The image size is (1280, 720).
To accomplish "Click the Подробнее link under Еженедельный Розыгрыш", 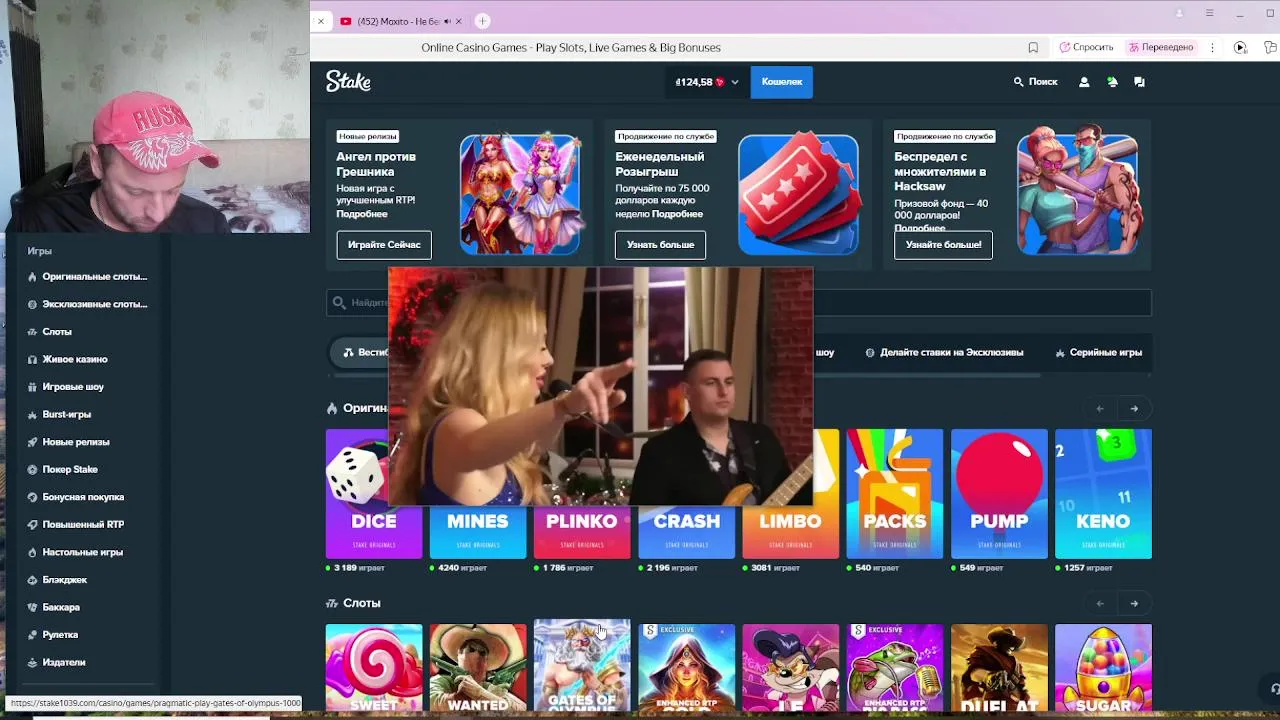I will [677, 214].
